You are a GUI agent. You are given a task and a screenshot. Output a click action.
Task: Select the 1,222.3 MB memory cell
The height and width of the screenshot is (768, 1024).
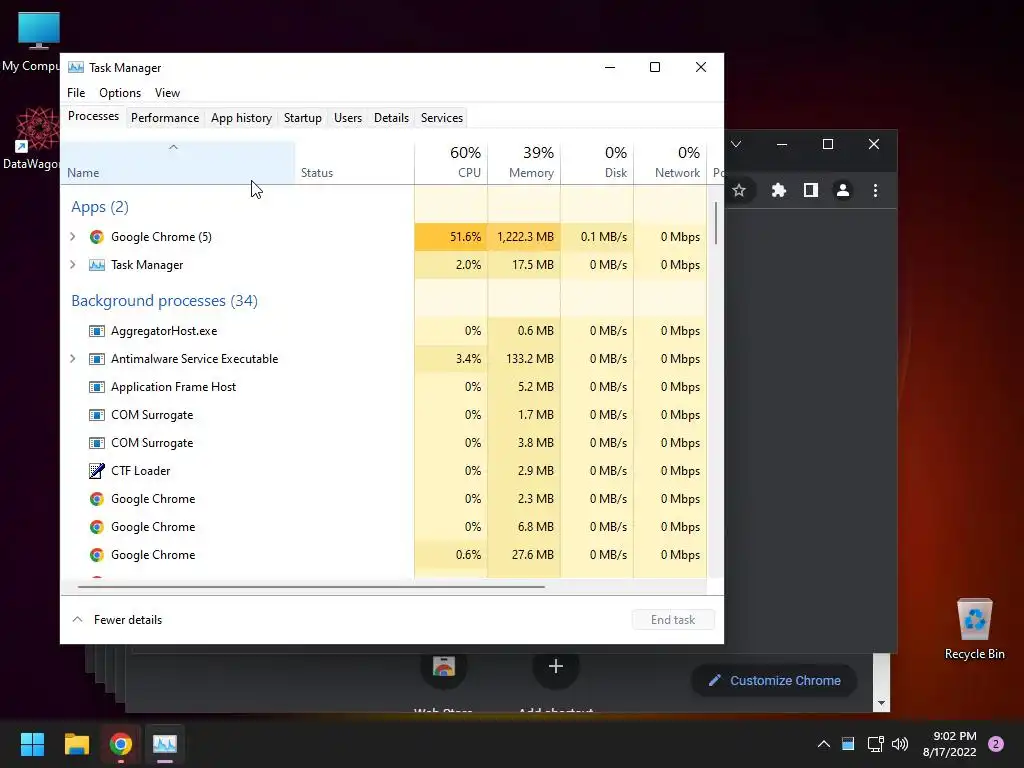pyautogui.click(x=524, y=236)
